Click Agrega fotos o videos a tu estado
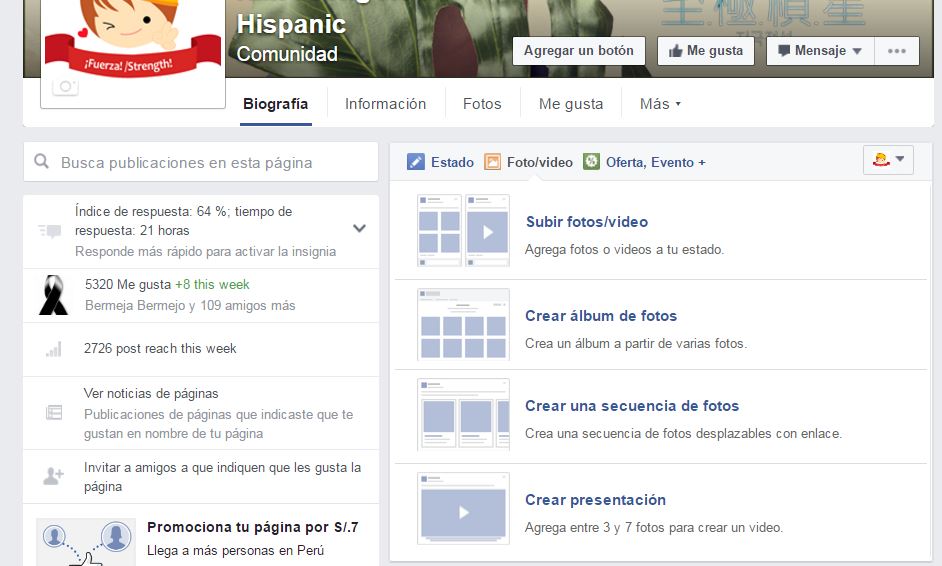The width and height of the screenshot is (942, 566). click(624, 249)
